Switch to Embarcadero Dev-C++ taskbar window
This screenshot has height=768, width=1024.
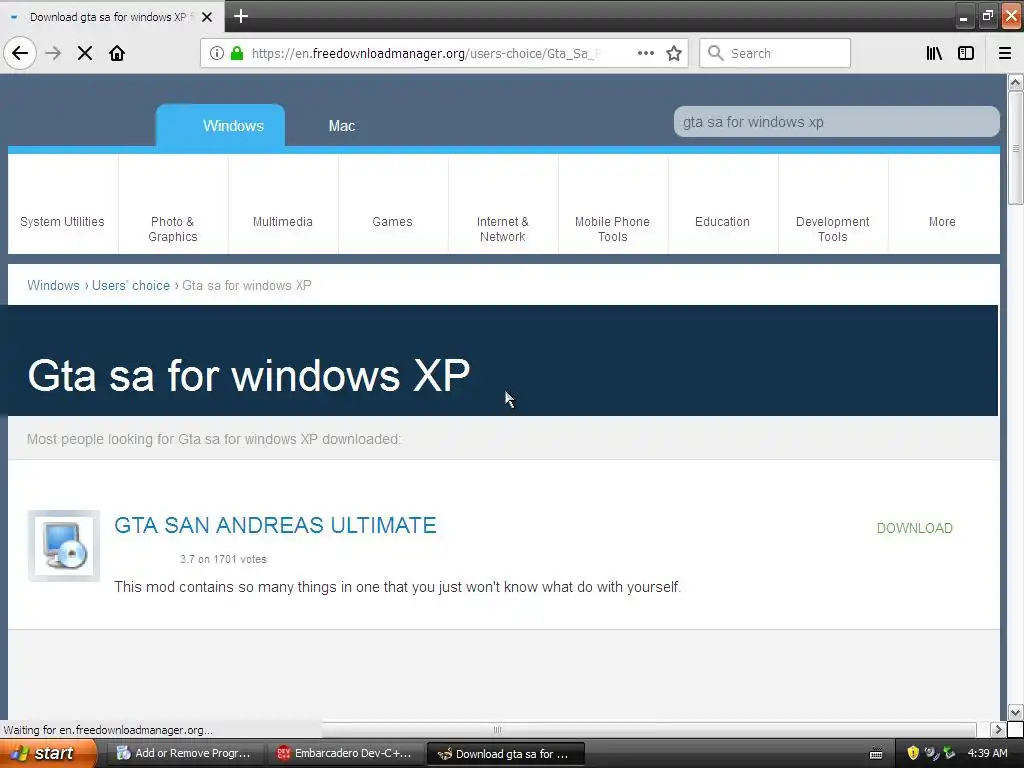pyautogui.click(x=345, y=753)
